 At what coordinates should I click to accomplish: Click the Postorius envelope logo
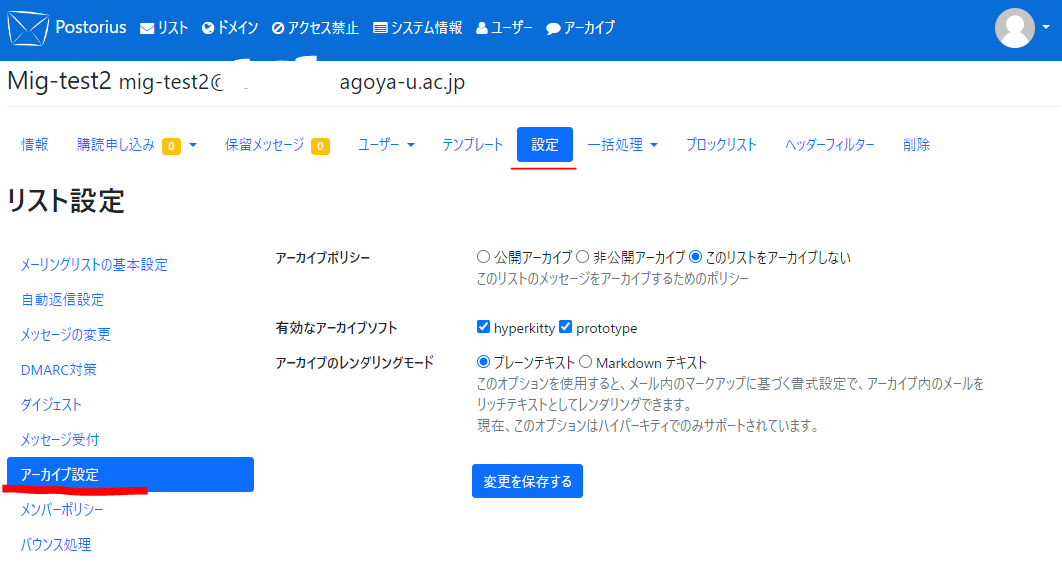coord(28,28)
